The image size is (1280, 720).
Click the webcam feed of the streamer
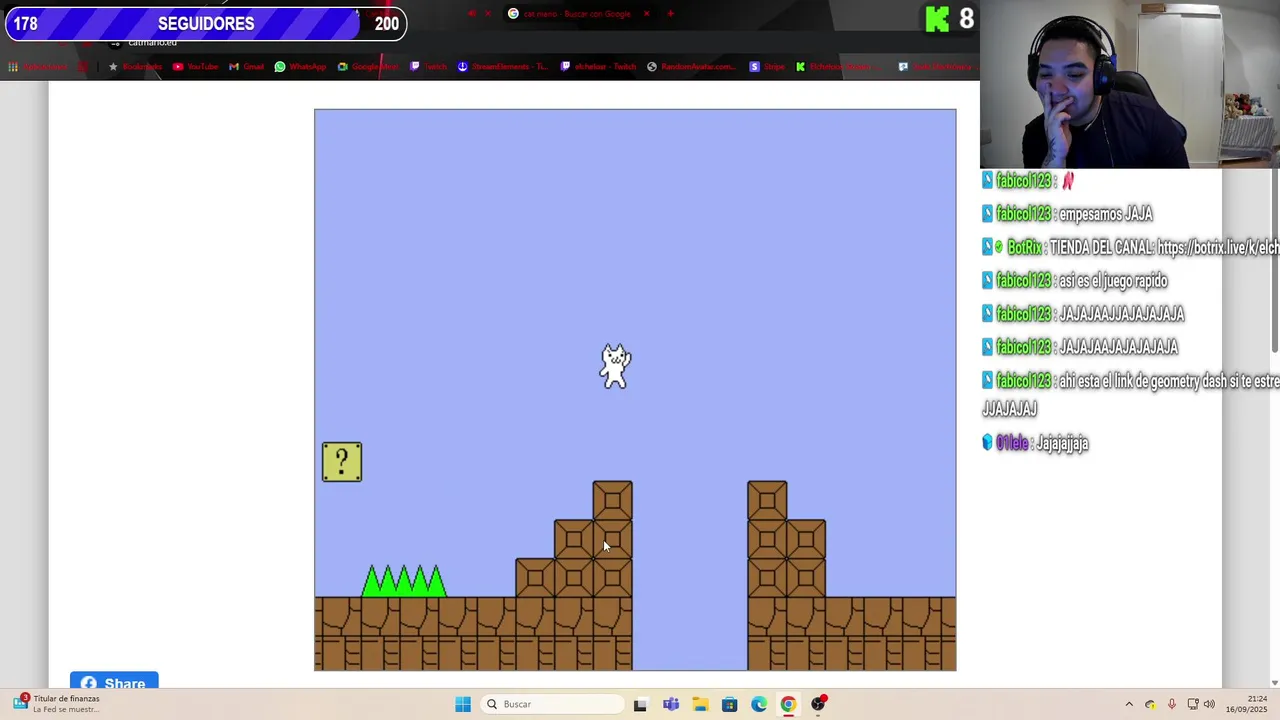click(x=1130, y=84)
